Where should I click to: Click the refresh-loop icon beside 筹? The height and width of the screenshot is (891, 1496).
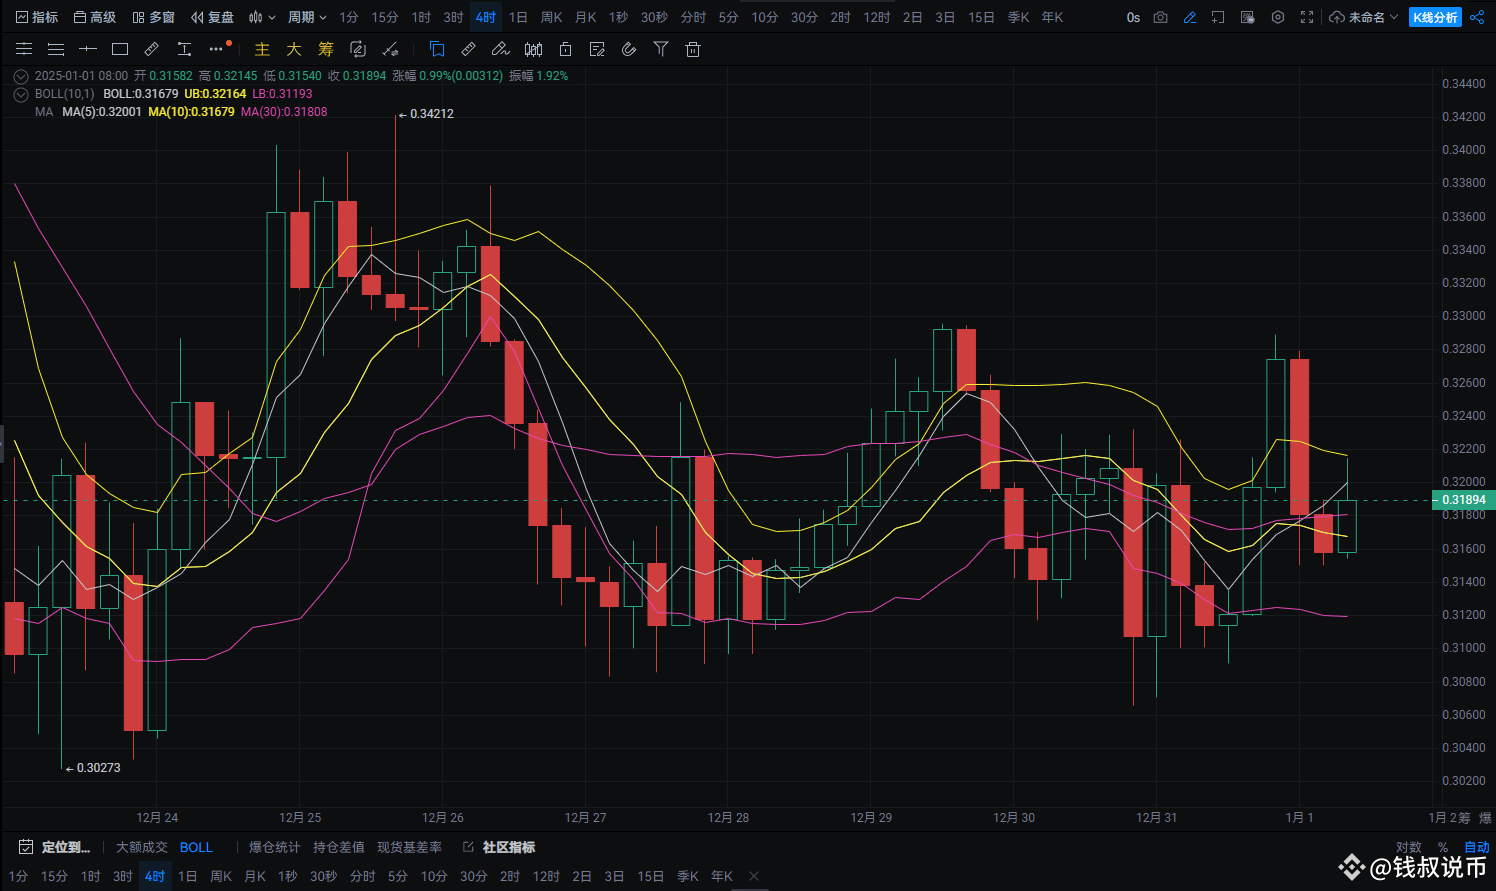358,49
